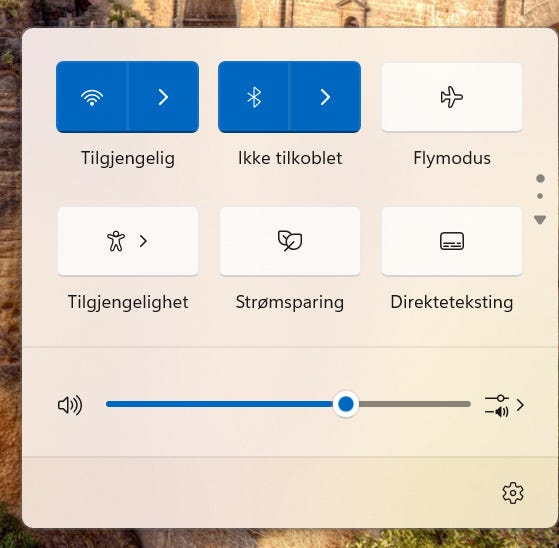The image size is (559, 548).
Task: Click the Direkteteksting text label
Action: (x=452, y=302)
